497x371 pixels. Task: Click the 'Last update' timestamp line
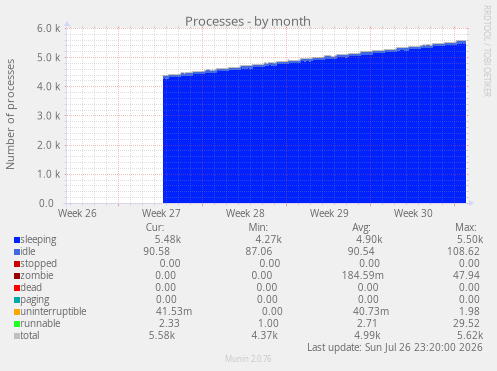coord(395,347)
